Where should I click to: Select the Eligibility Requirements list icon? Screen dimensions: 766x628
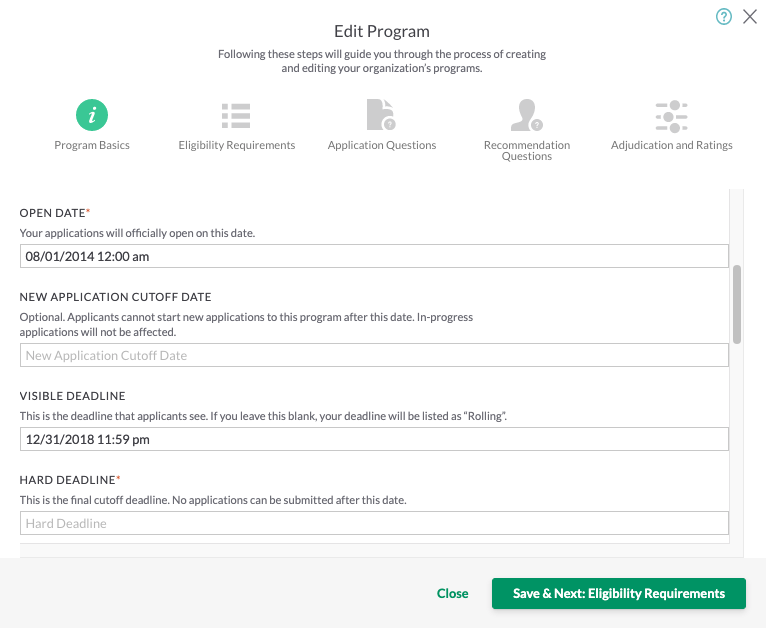click(236, 115)
